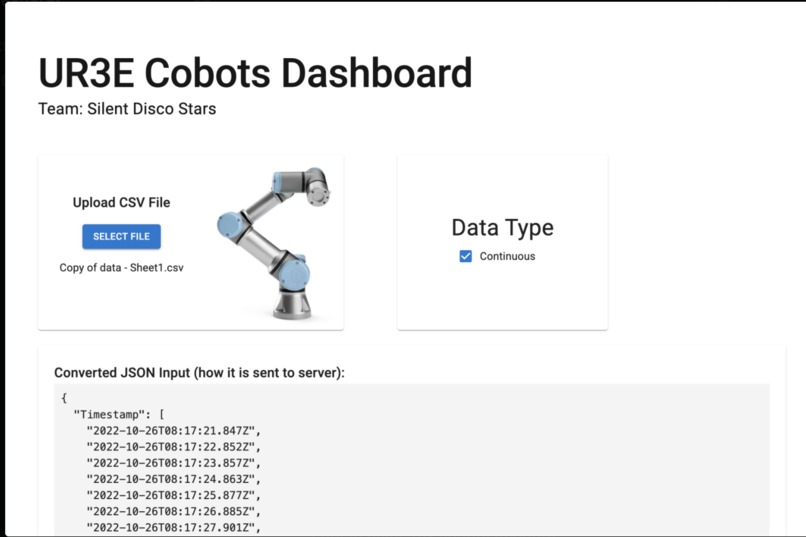806x537 pixels.
Task: Click timestamp 2022-10-26T08:17:22.852Z
Action: coord(174,447)
